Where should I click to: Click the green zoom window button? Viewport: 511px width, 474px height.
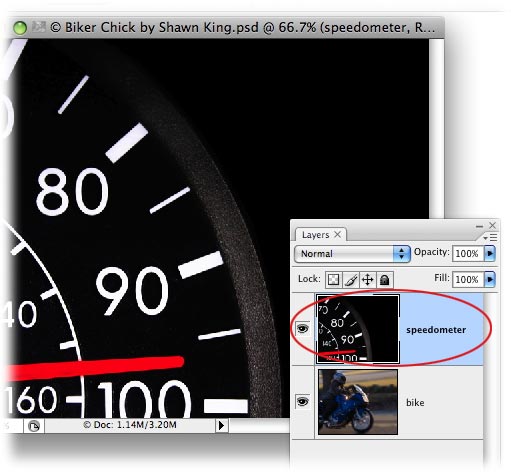point(20,27)
